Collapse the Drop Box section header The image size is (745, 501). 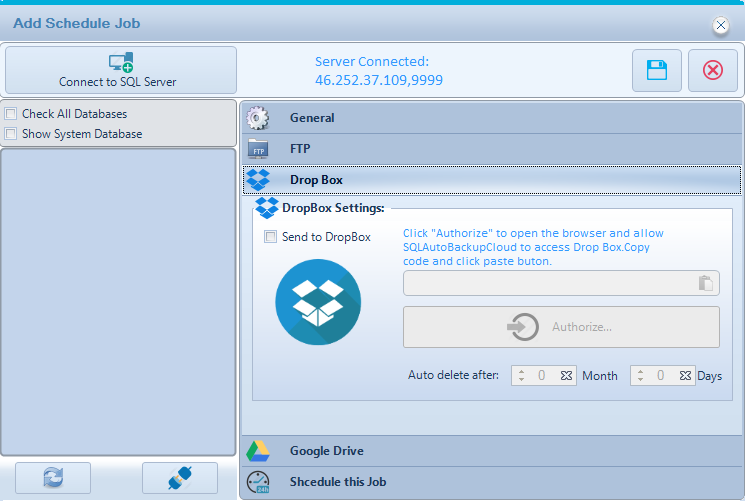491,180
